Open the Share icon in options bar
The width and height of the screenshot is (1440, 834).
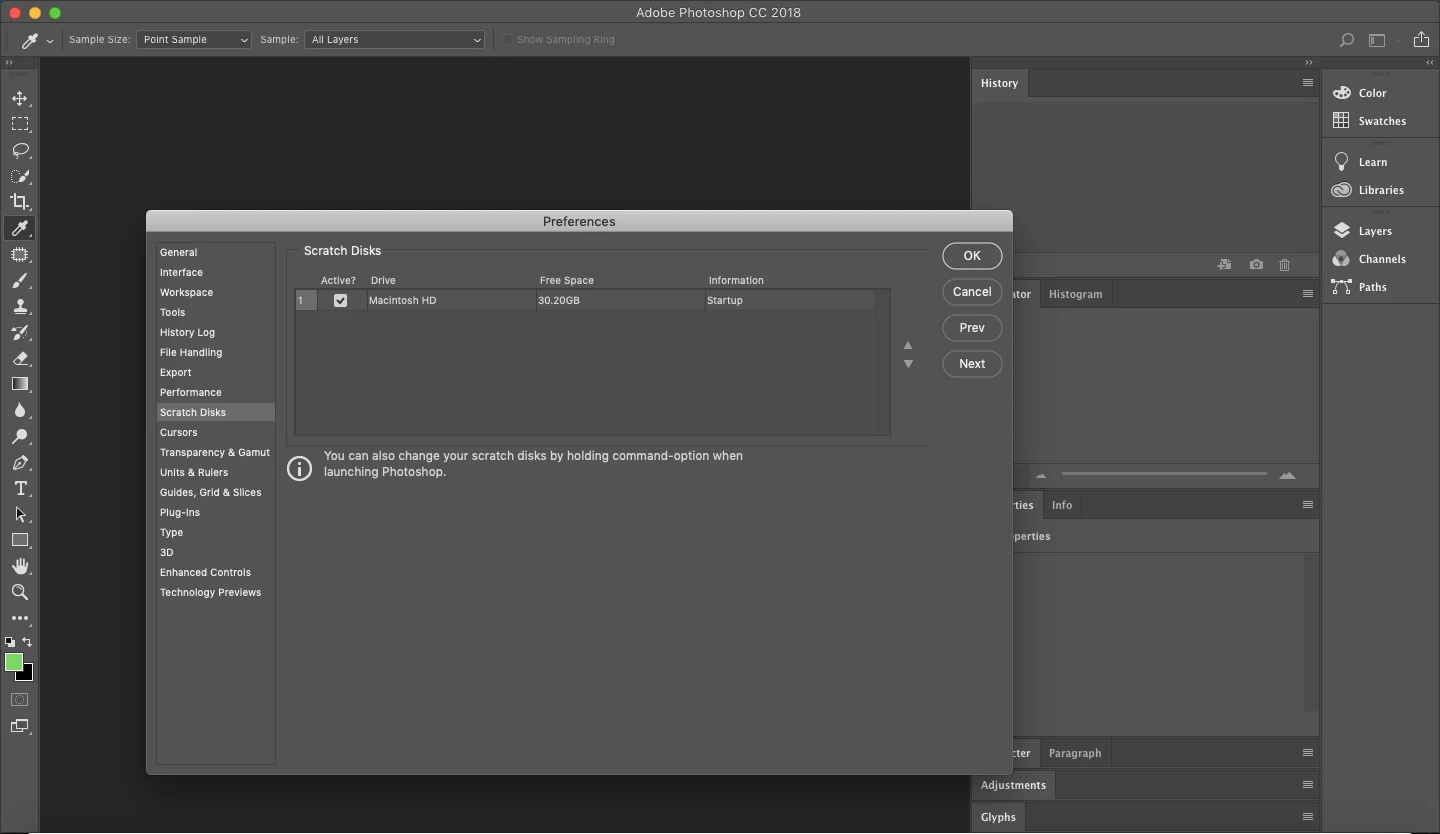tap(1421, 39)
